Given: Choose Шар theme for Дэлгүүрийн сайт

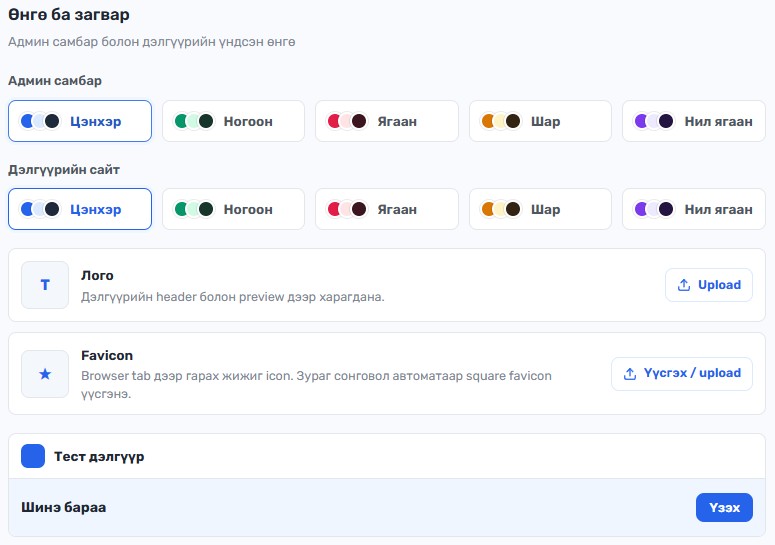Looking at the screenshot, I should 540,209.
